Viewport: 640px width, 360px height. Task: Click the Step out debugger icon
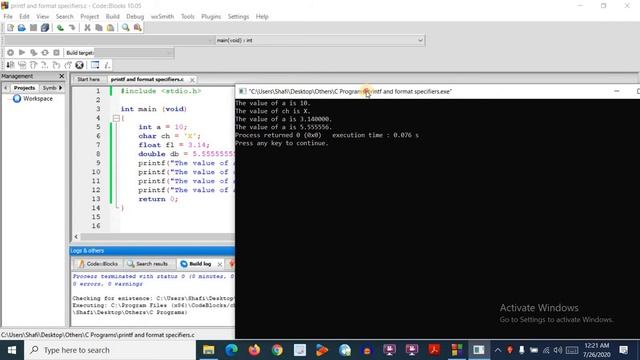pyautogui.click(x=56, y=65)
